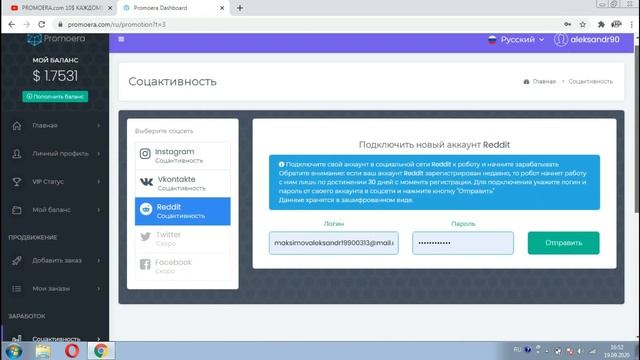Select the Instagram Соцактивность option
The image size is (640, 360).
click(182, 156)
